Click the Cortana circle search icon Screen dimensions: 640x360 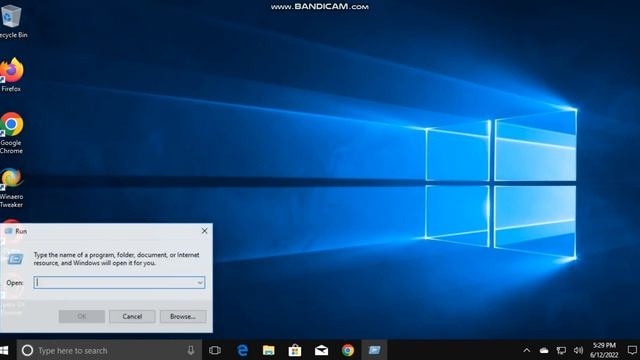(27, 350)
